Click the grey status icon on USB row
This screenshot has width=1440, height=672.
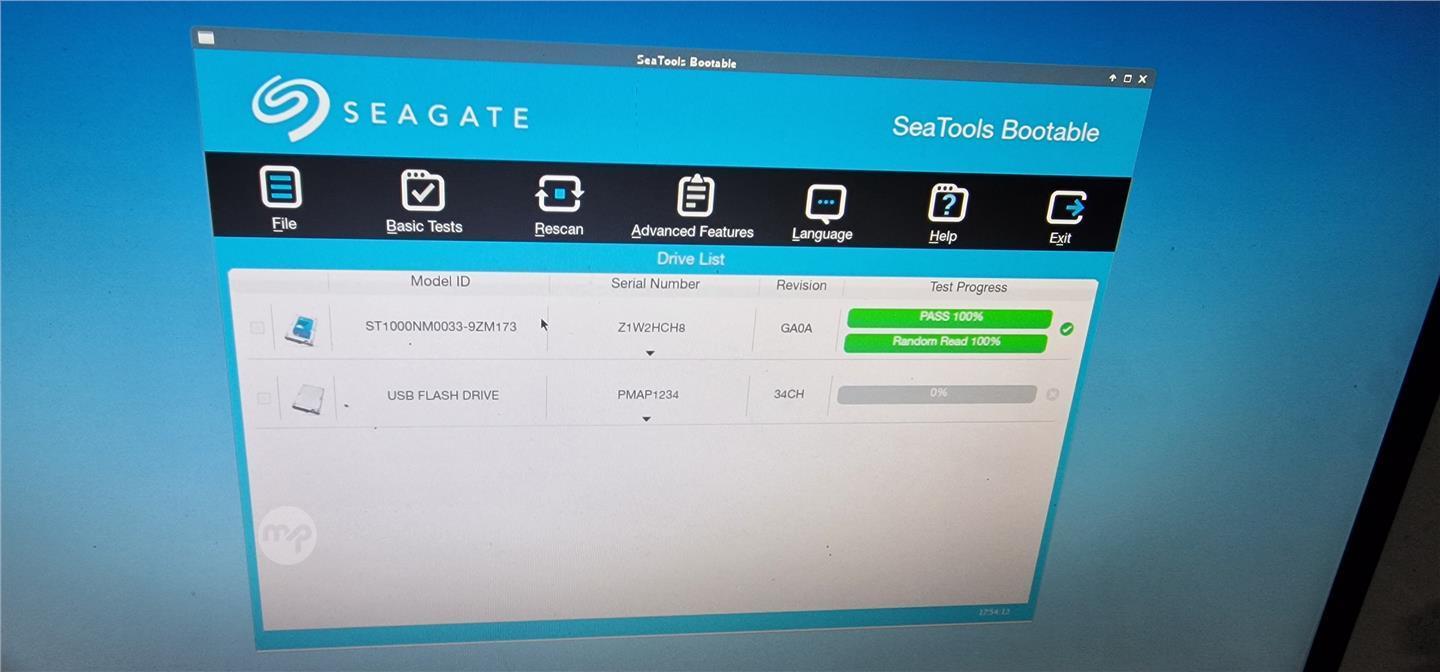[x=1052, y=394]
